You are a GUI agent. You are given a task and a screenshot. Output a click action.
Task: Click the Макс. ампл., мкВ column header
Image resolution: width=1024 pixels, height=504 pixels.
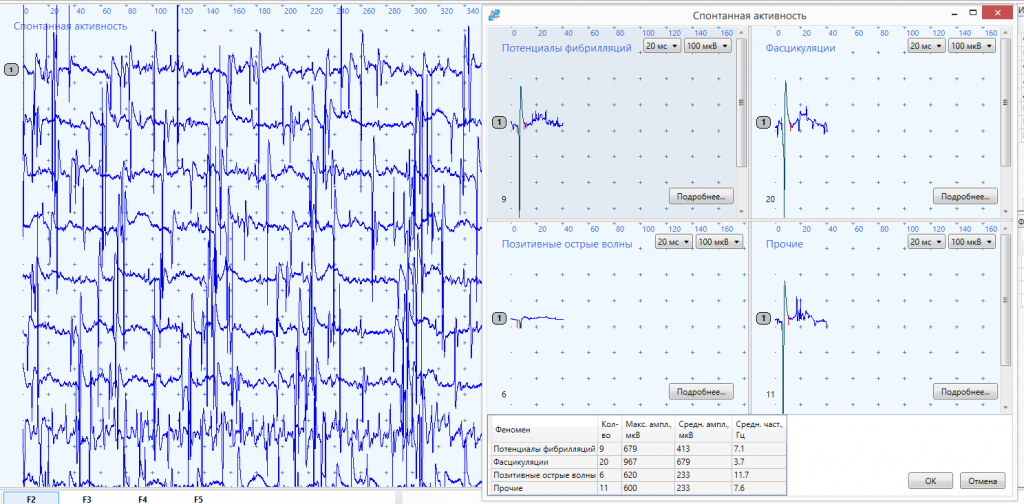[x=648, y=430]
